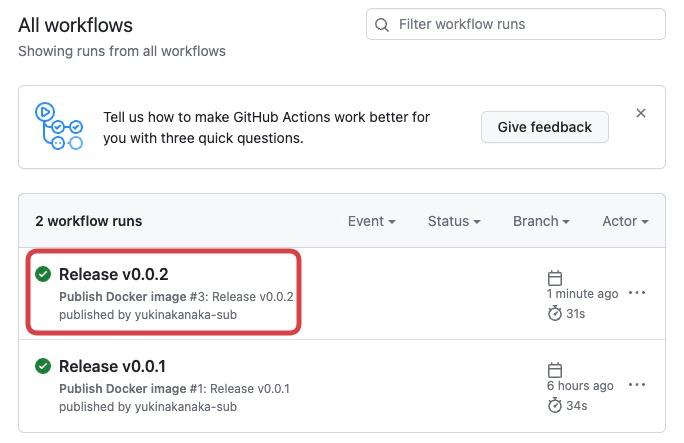
Task: Click stopwatch icon beside 31s duration
Action: click(x=556, y=313)
